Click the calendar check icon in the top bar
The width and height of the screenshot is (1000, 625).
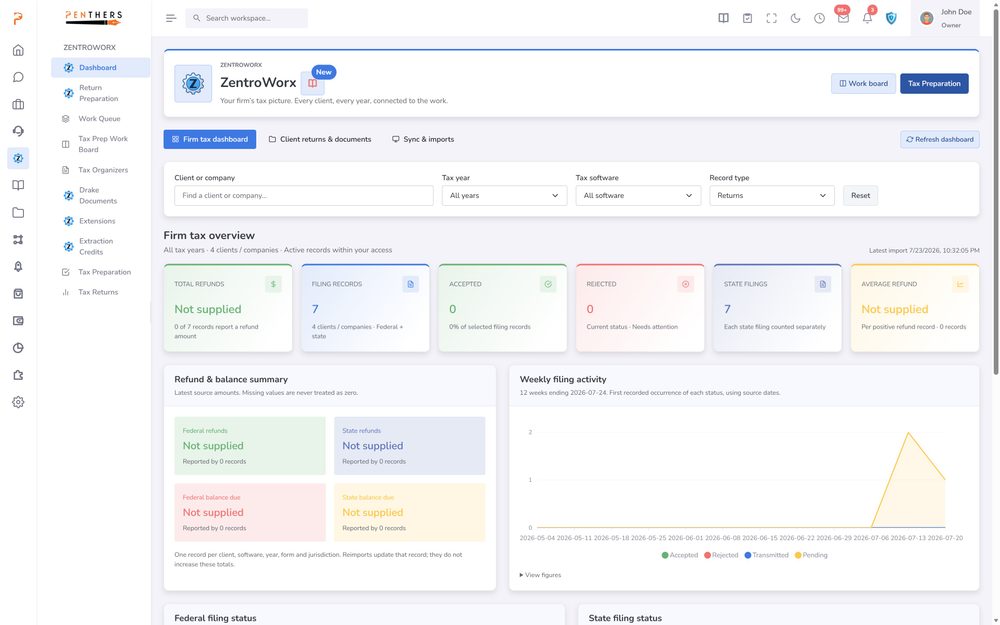pos(747,18)
